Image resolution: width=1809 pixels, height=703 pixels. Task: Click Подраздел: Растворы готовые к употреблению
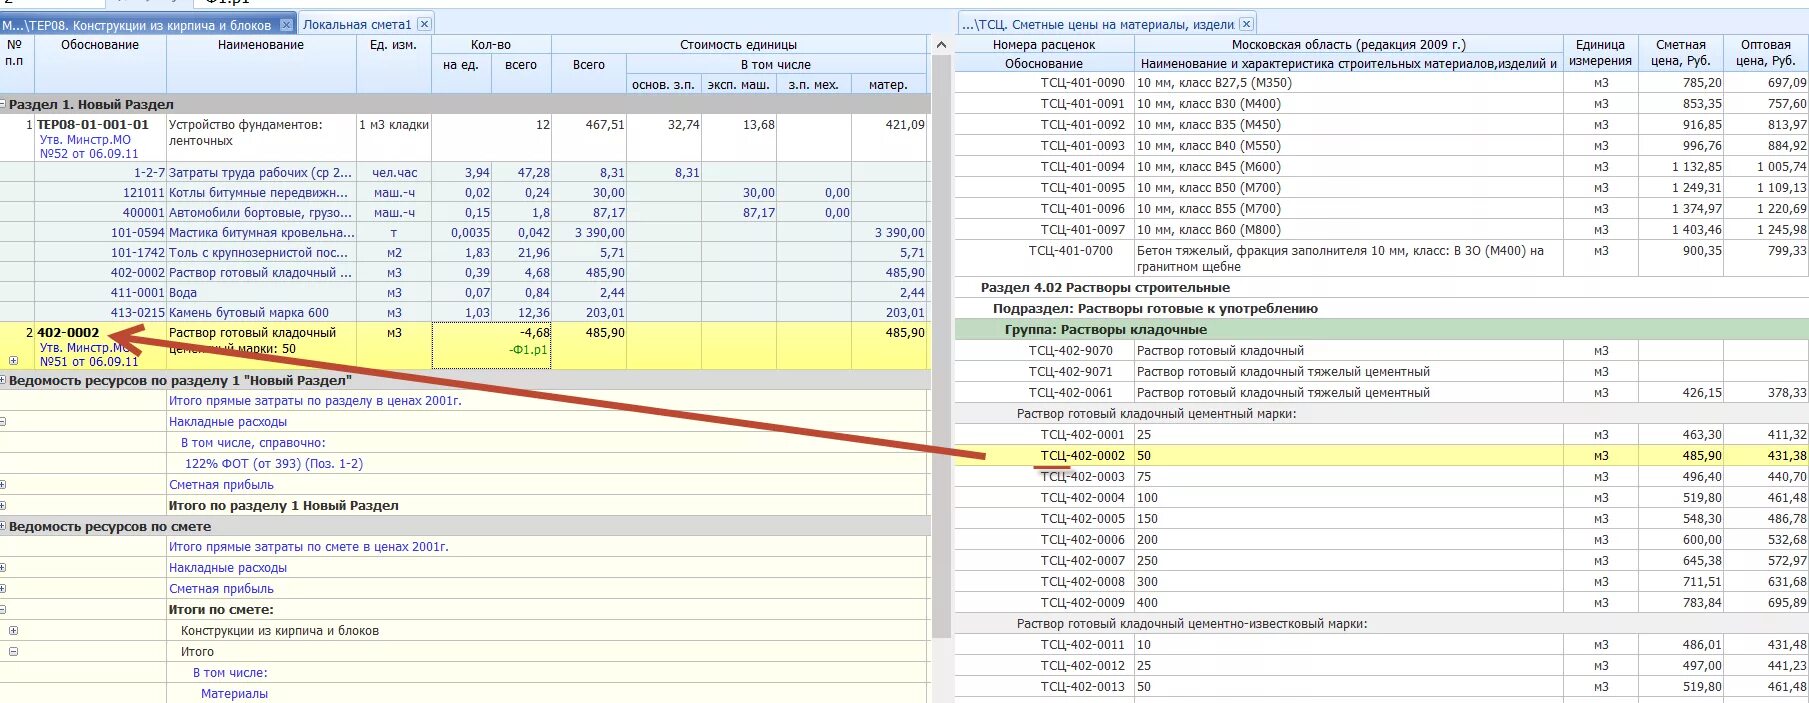[x=1155, y=309]
